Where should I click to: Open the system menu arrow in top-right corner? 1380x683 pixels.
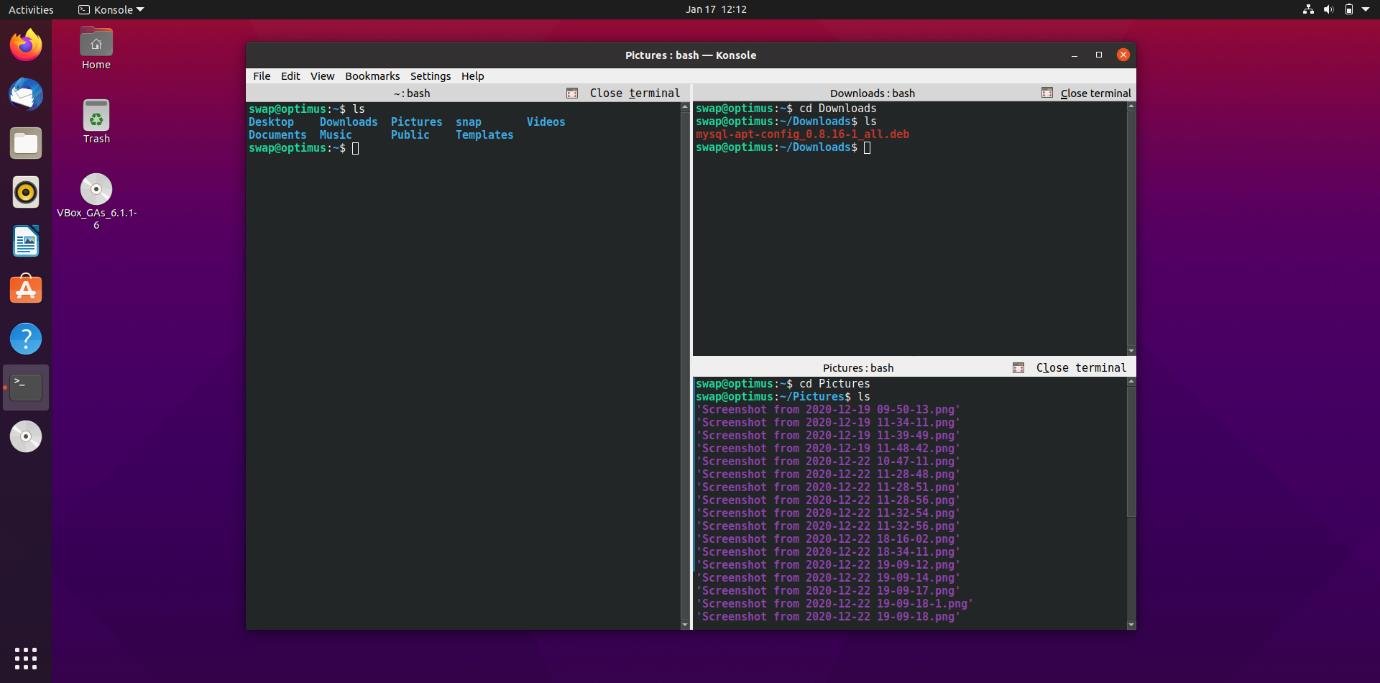tap(1366, 10)
